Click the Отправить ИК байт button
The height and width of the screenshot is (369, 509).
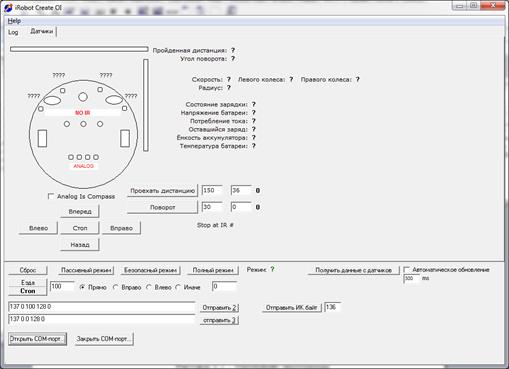292,307
